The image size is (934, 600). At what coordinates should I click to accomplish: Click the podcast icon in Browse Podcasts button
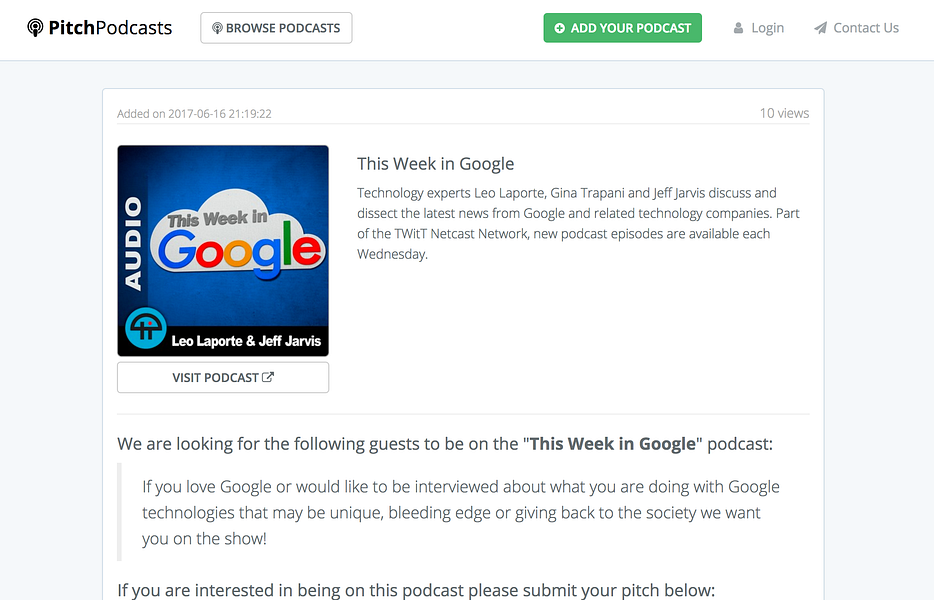217,28
